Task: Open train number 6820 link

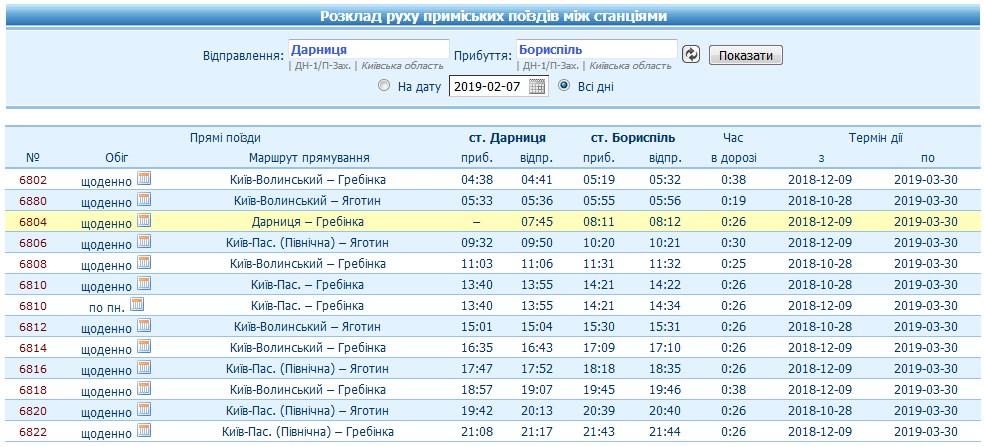Action: (33, 411)
